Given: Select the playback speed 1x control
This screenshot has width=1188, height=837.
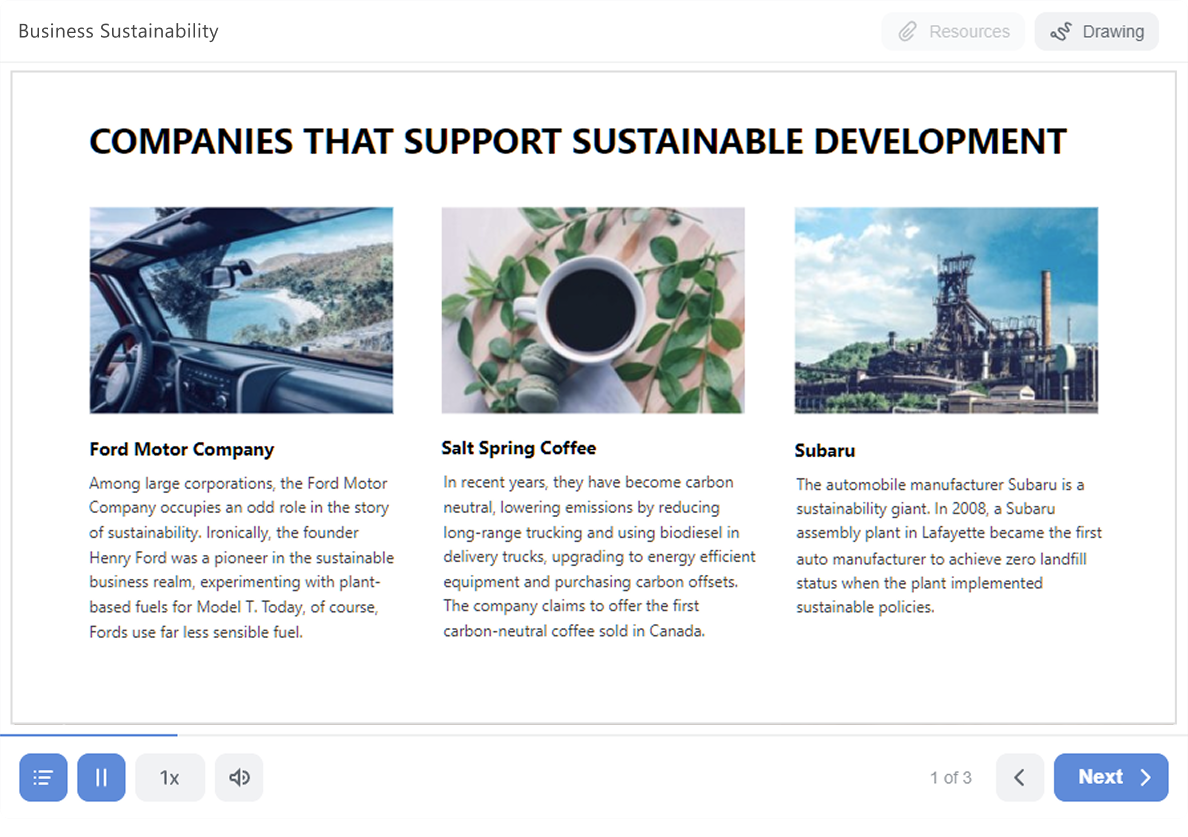Looking at the screenshot, I should click(x=169, y=777).
